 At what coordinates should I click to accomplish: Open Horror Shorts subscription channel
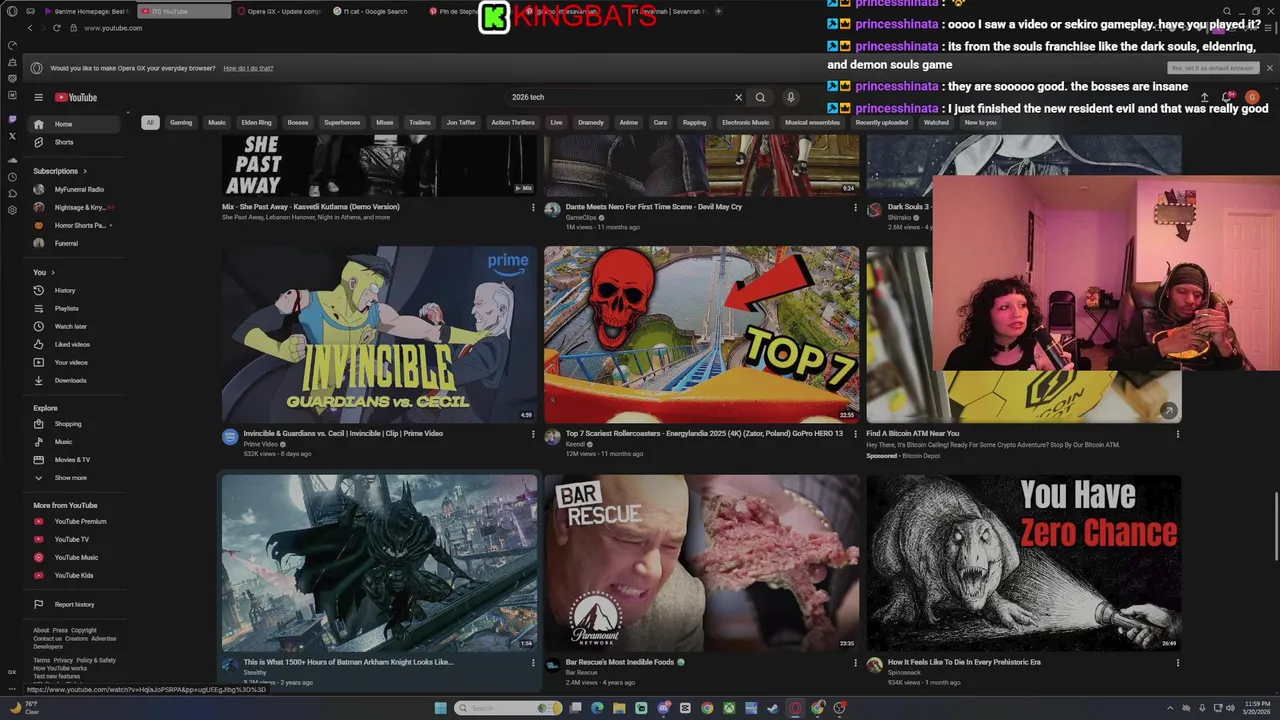[x=75, y=225]
